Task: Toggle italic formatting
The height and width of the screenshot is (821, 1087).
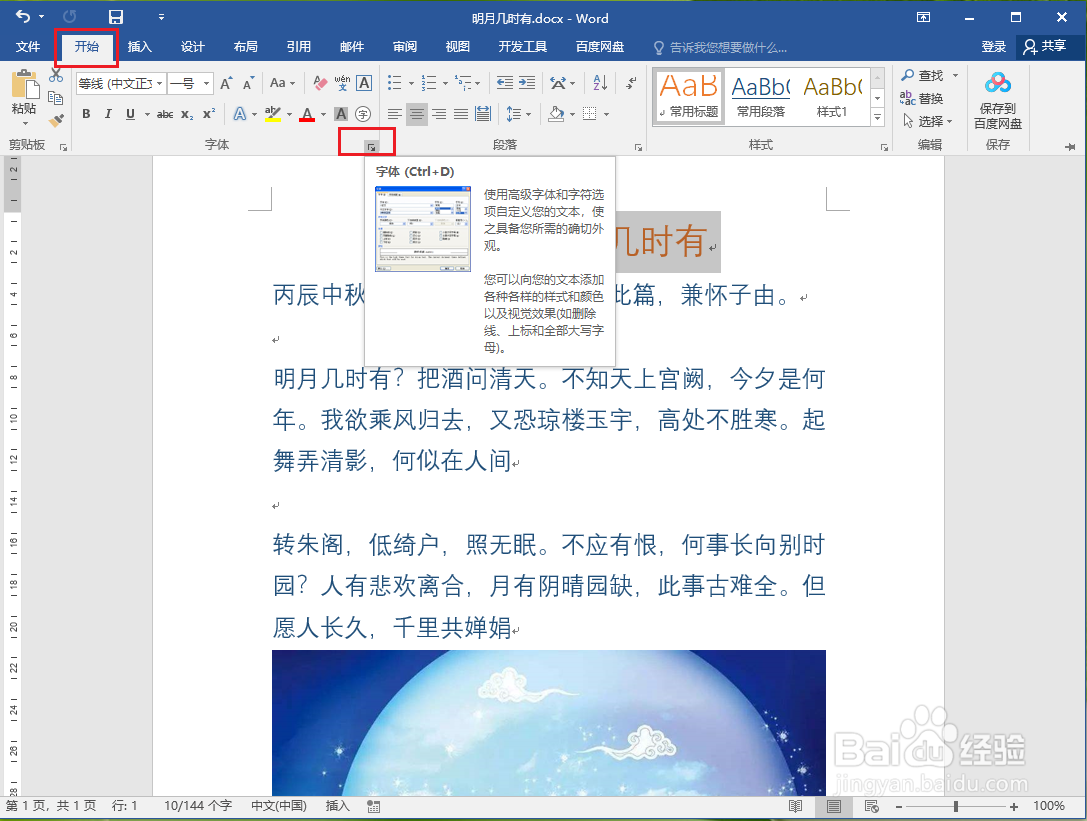Action: (x=108, y=114)
